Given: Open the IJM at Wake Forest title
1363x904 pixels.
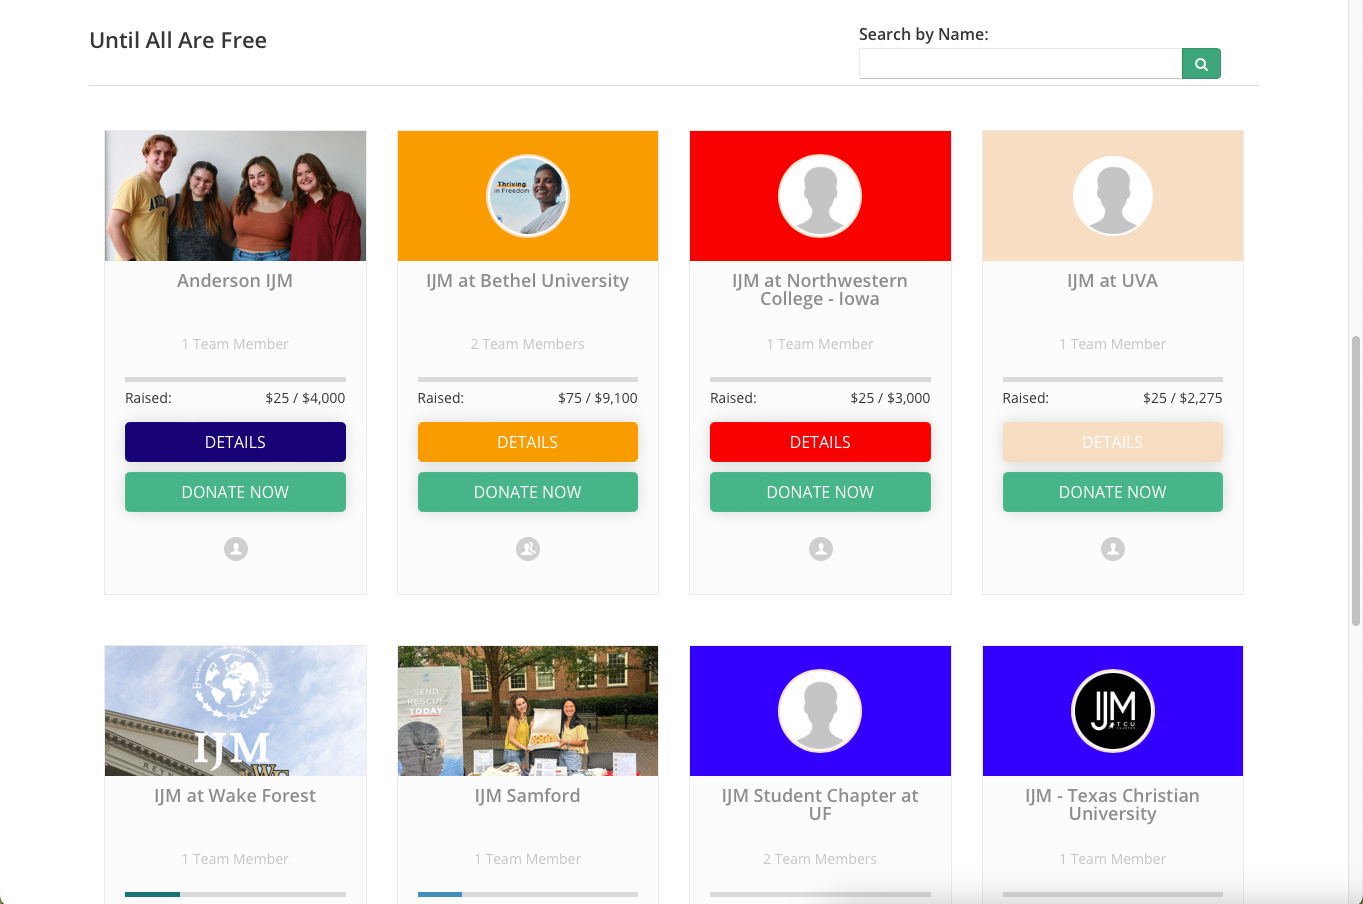Looking at the screenshot, I should 235,796.
